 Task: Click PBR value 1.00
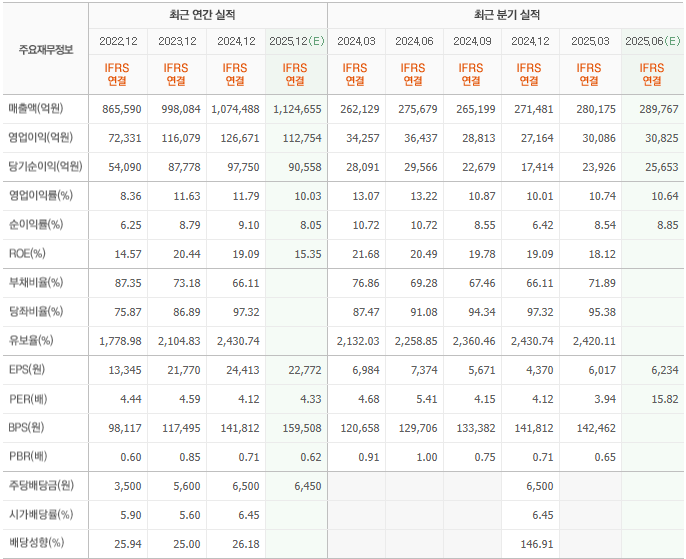[427, 458]
